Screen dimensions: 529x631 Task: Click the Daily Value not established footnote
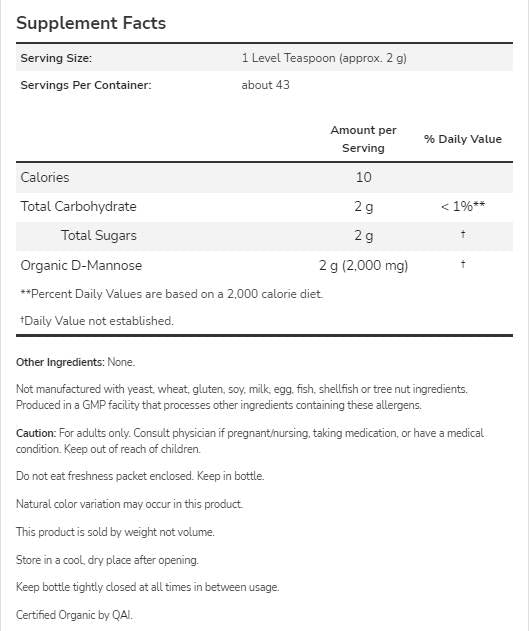click(x=97, y=321)
